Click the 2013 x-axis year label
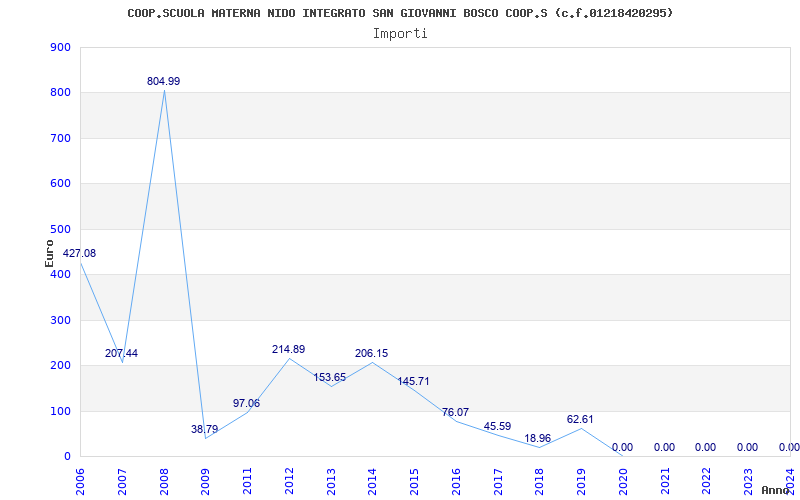The width and height of the screenshot is (800, 500). point(331,481)
